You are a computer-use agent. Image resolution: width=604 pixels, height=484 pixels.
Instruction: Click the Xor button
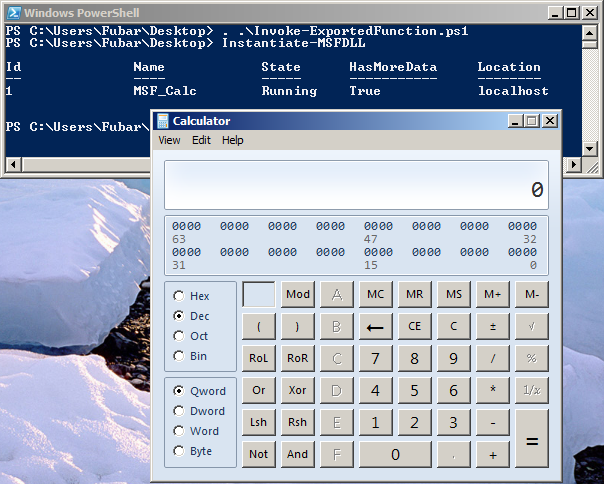click(x=297, y=390)
